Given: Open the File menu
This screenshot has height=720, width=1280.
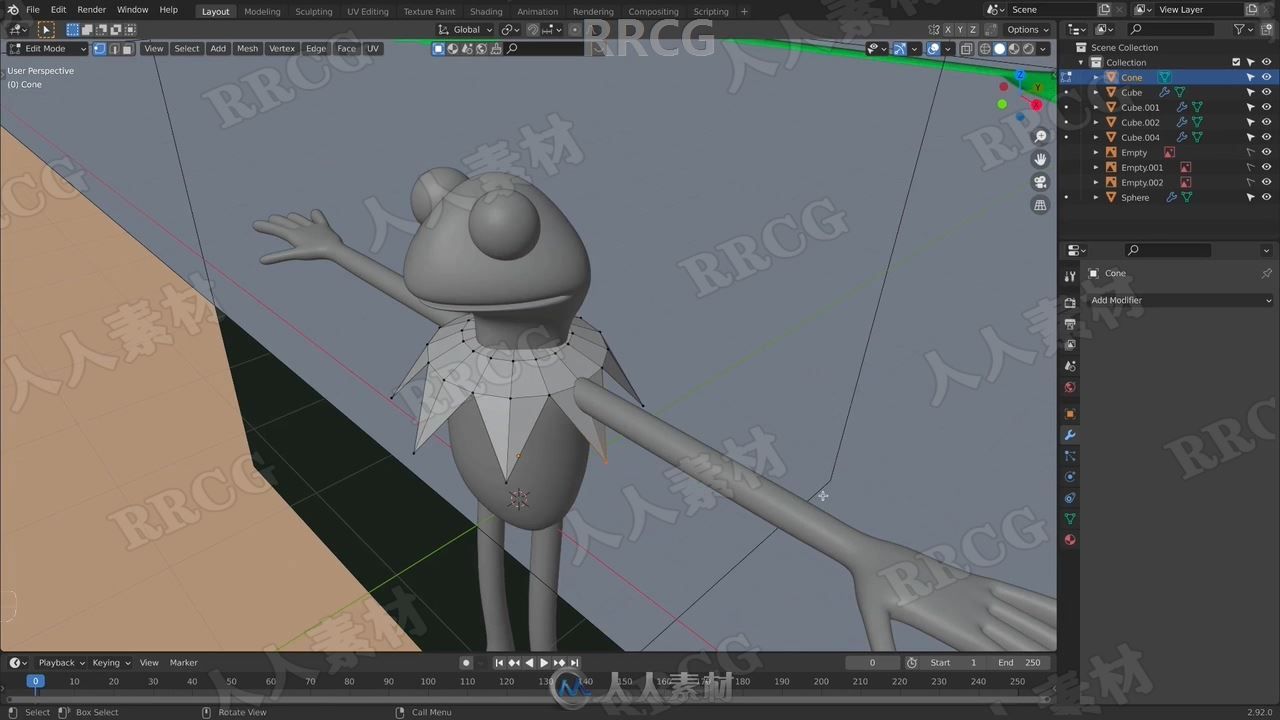Looking at the screenshot, I should [x=33, y=10].
